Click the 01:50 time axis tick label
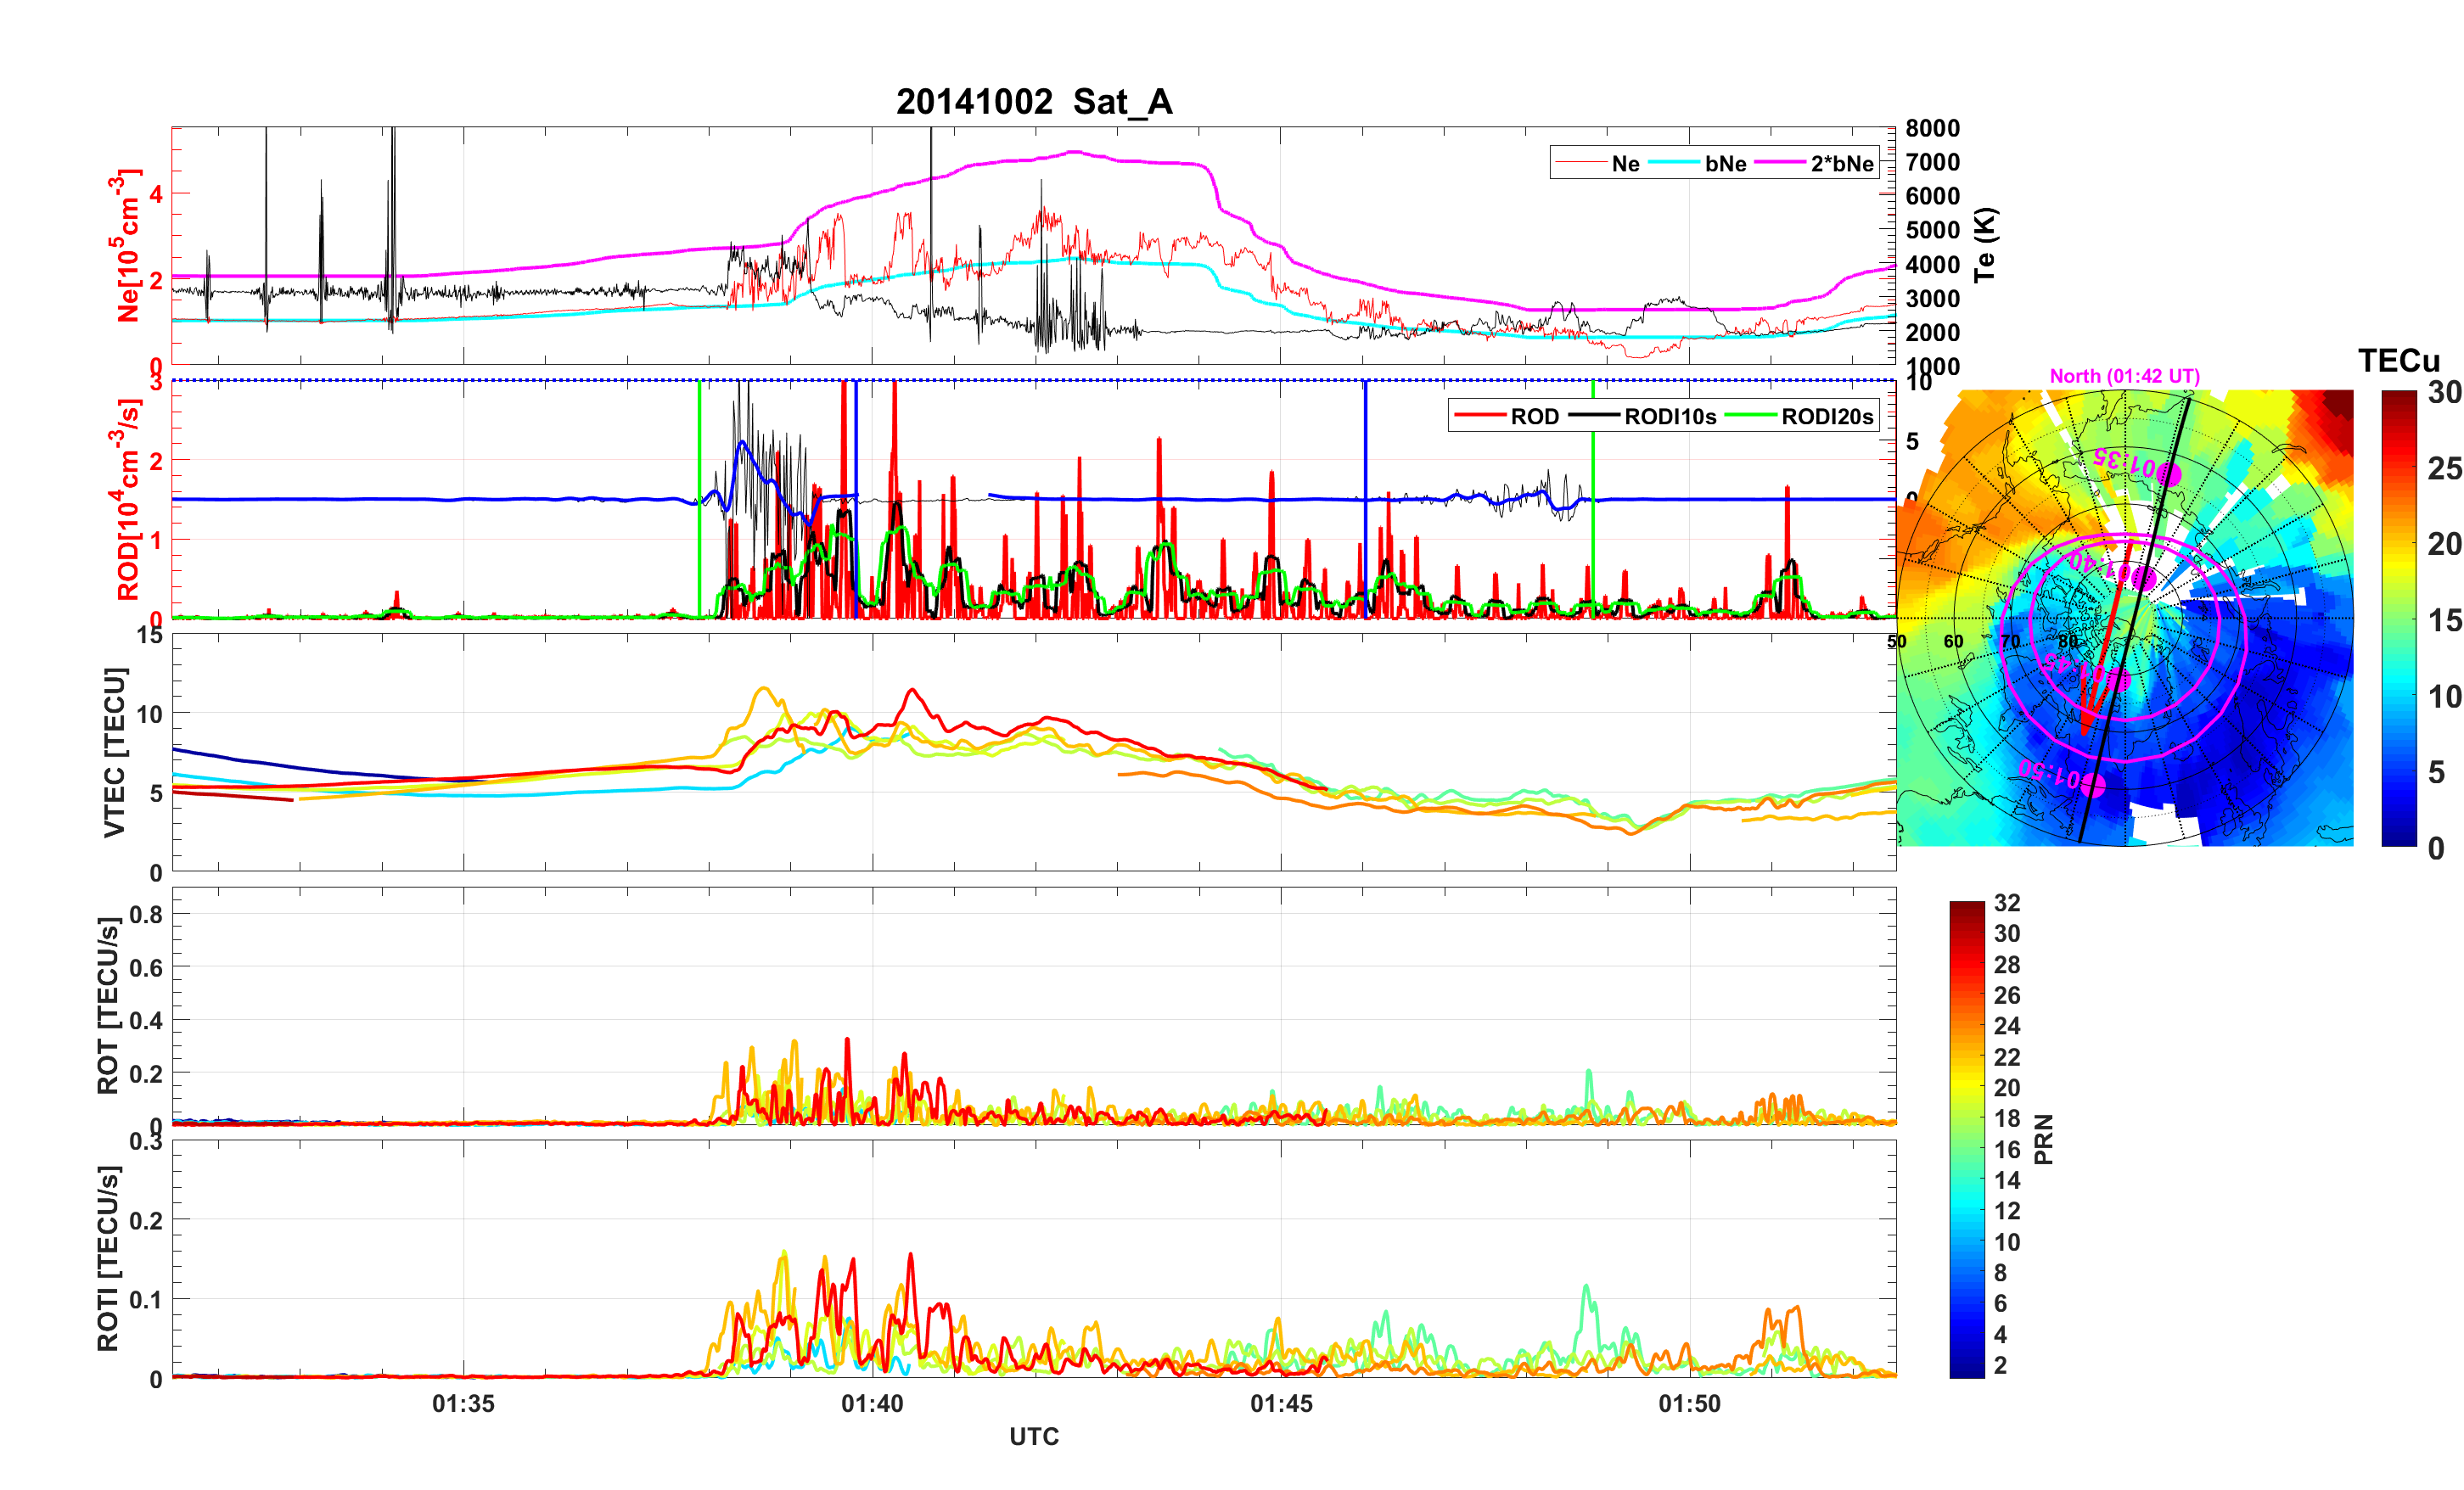Viewport: 2464px width, 1490px height. tap(1689, 1404)
